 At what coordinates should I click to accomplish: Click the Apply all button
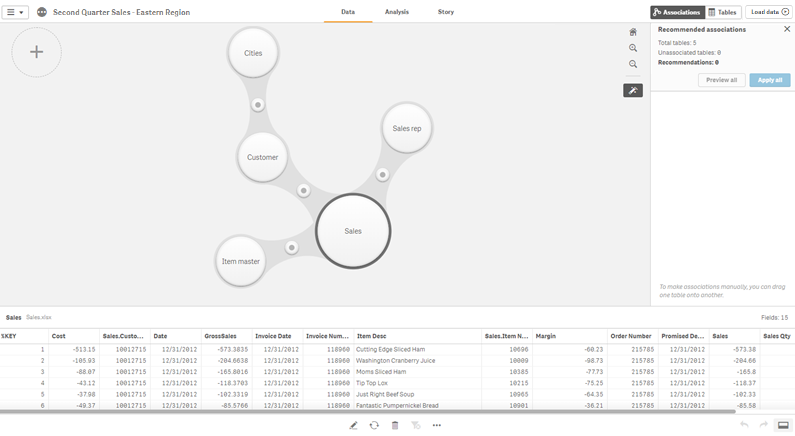coord(770,80)
